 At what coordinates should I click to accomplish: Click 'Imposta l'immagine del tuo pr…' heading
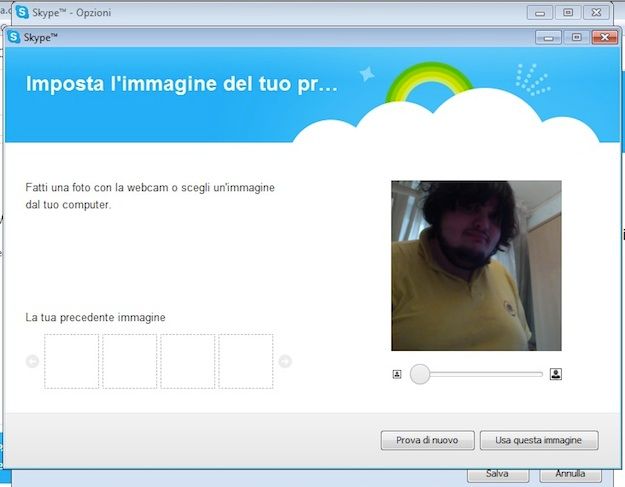point(181,84)
